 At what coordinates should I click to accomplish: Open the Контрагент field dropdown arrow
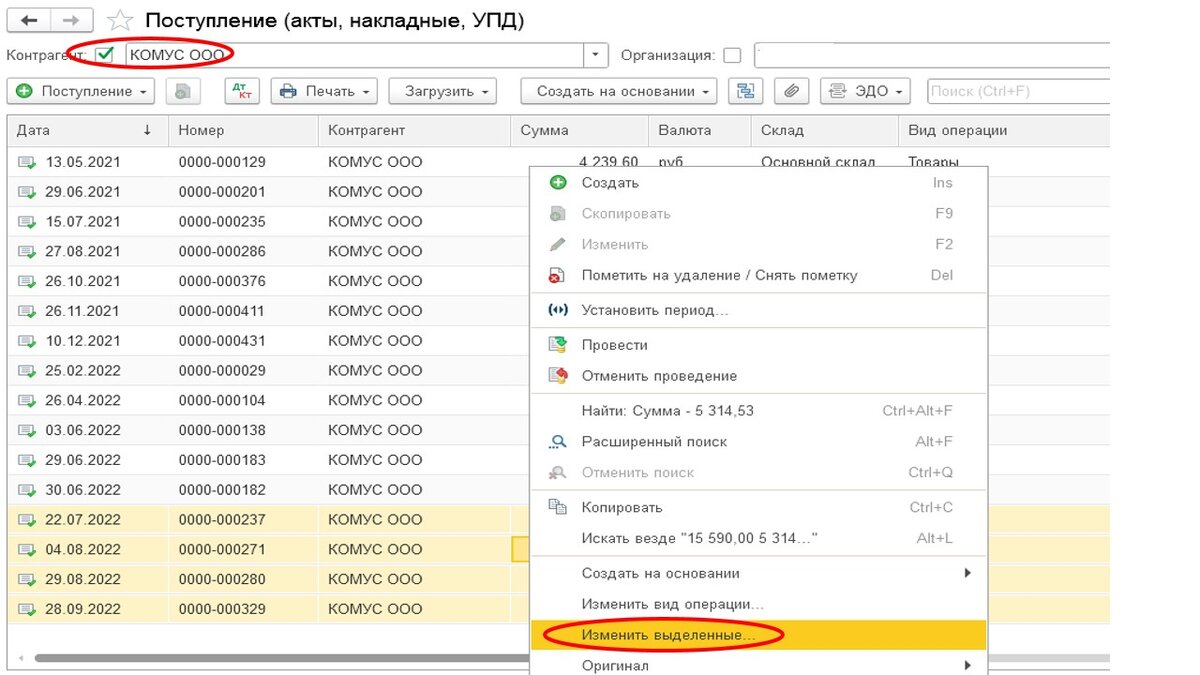pyautogui.click(x=596, y=55)
